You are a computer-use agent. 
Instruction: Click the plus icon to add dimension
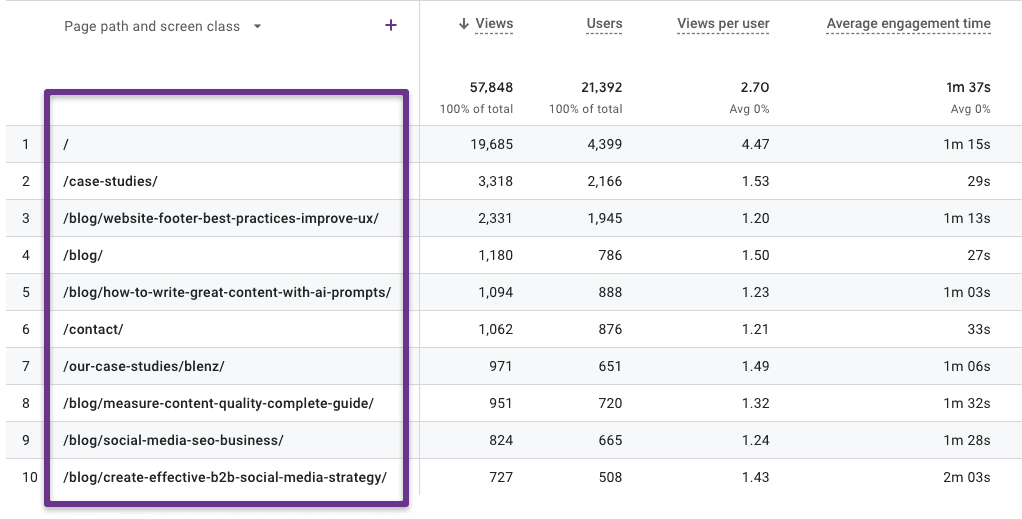[390, 26]
